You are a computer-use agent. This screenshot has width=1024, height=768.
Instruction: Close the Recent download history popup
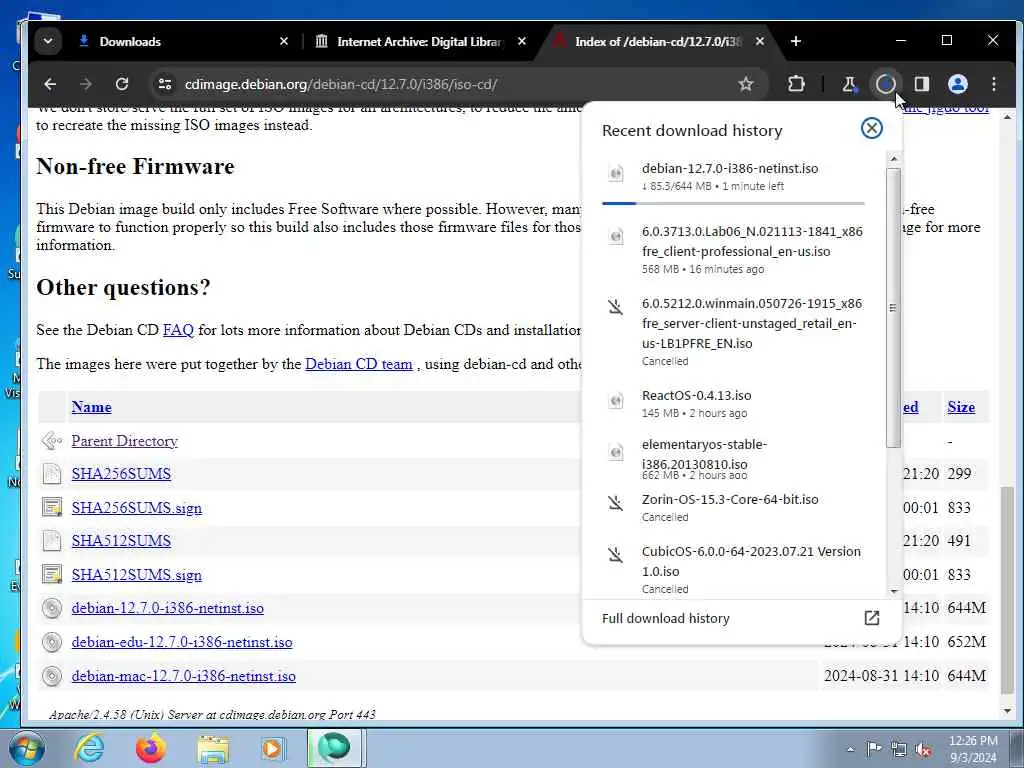click(871, 128)
